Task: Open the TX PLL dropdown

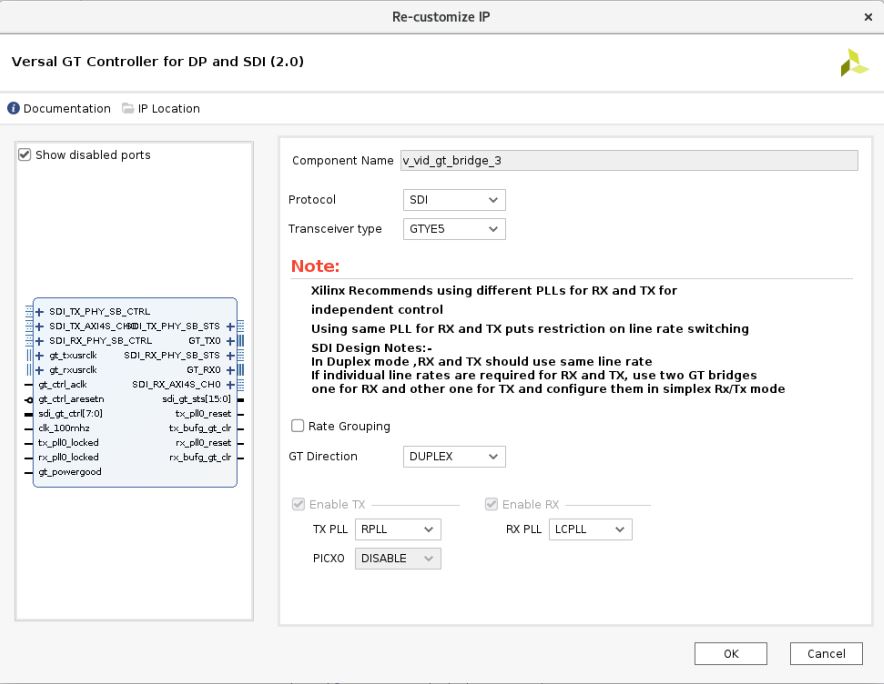Action: (x=397, y=530)
